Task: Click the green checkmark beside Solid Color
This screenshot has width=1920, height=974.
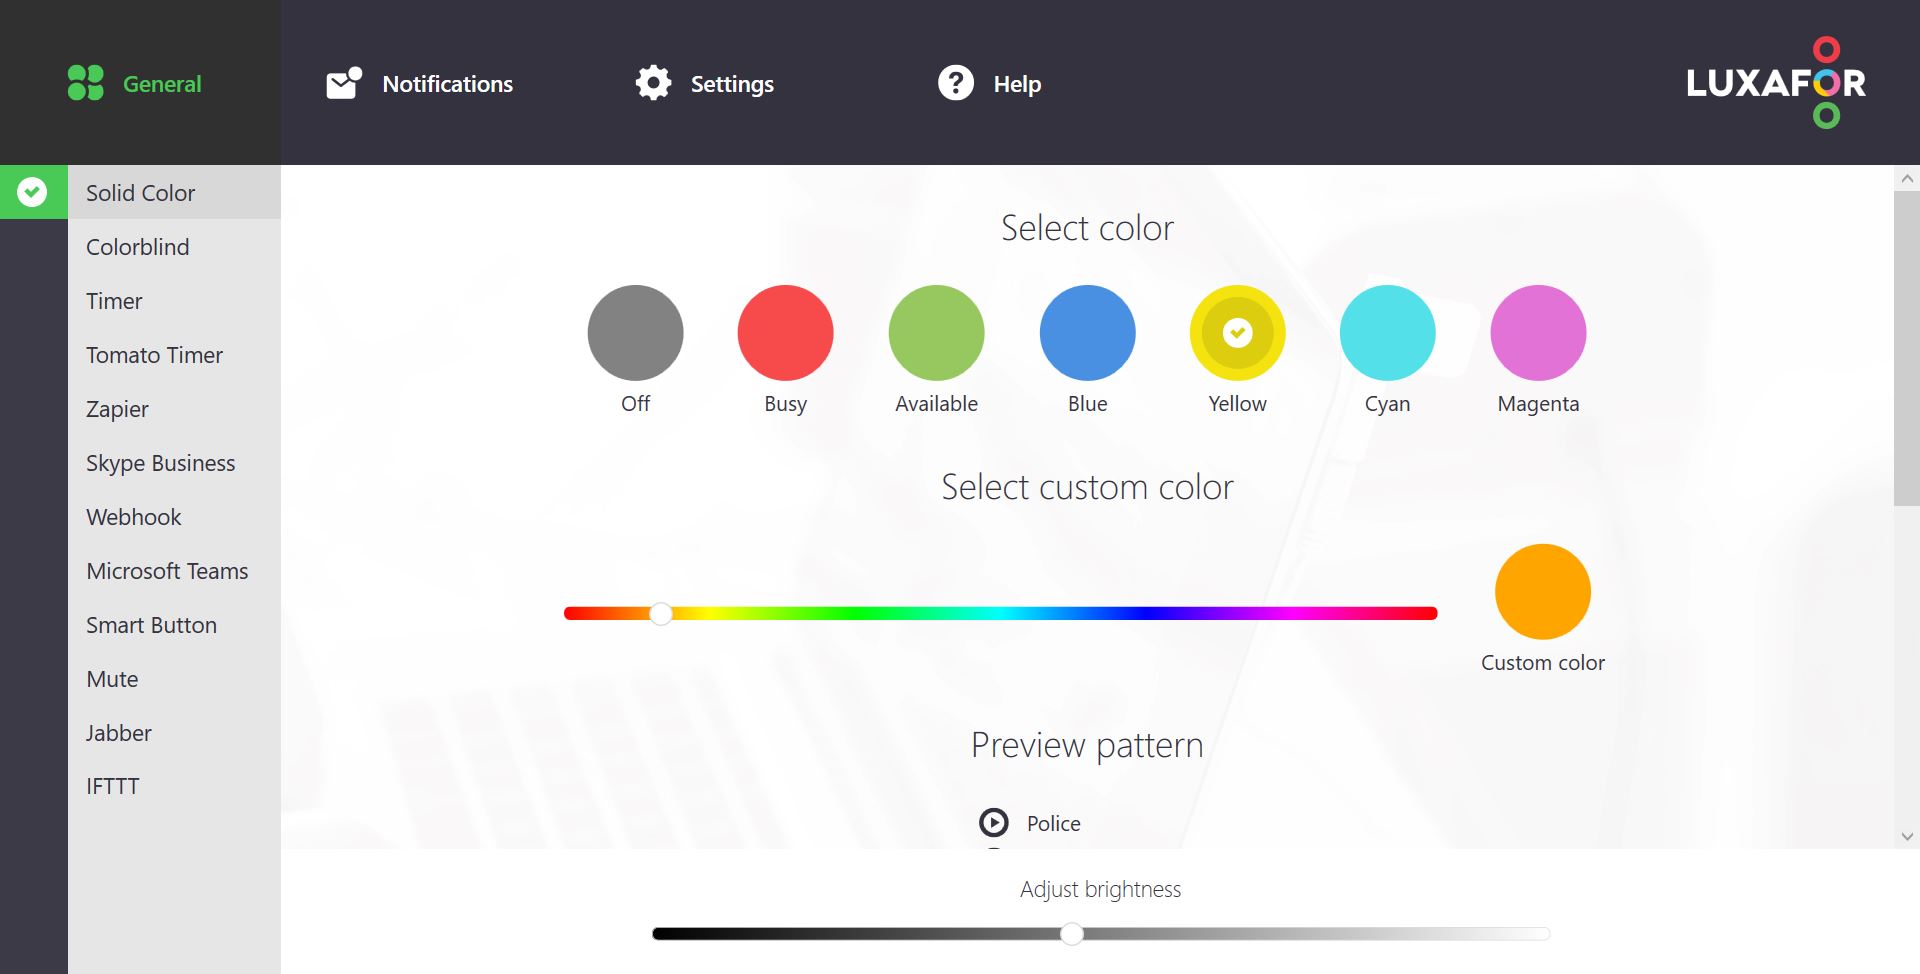Action: pos(33,192)
